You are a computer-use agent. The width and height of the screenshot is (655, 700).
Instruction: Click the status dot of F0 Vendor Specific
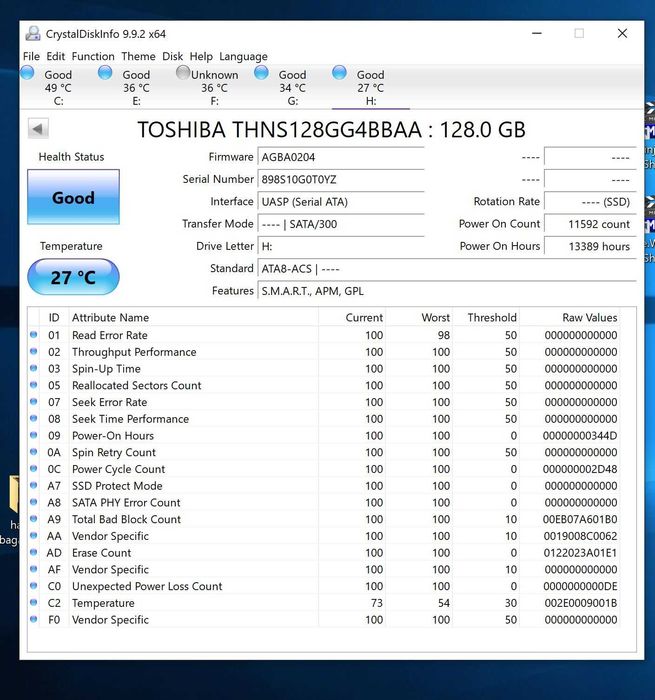(33, 619)
